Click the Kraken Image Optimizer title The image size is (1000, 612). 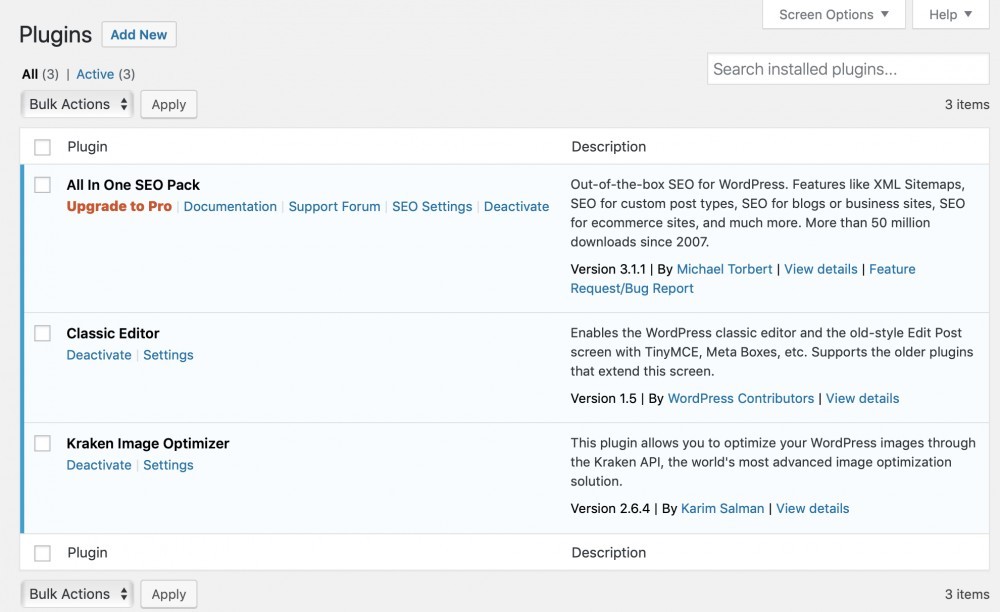147,444
